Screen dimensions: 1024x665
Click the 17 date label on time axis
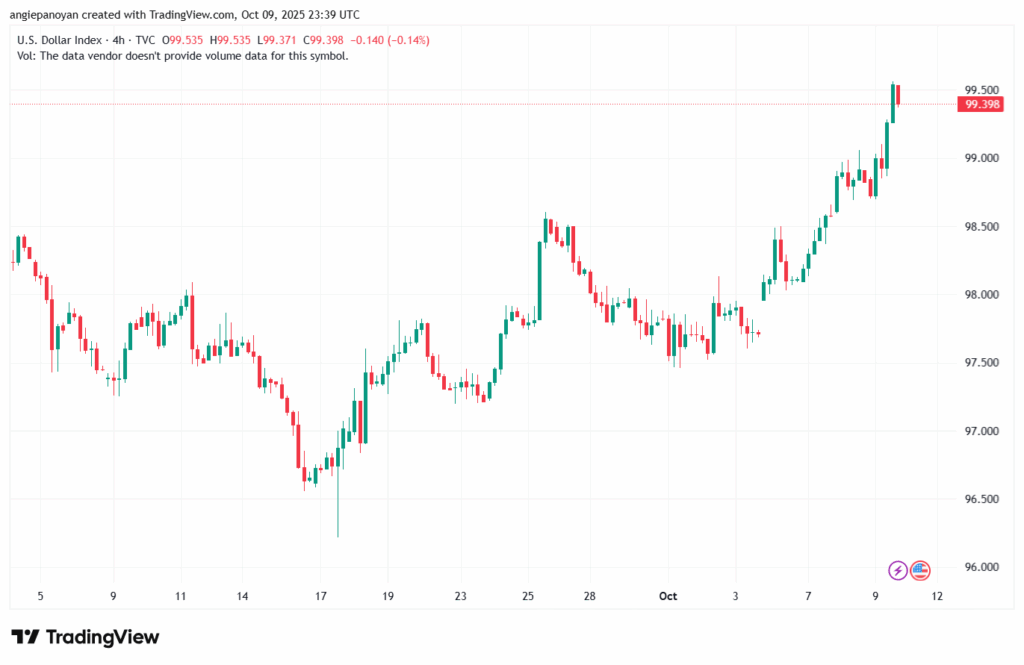321,596
